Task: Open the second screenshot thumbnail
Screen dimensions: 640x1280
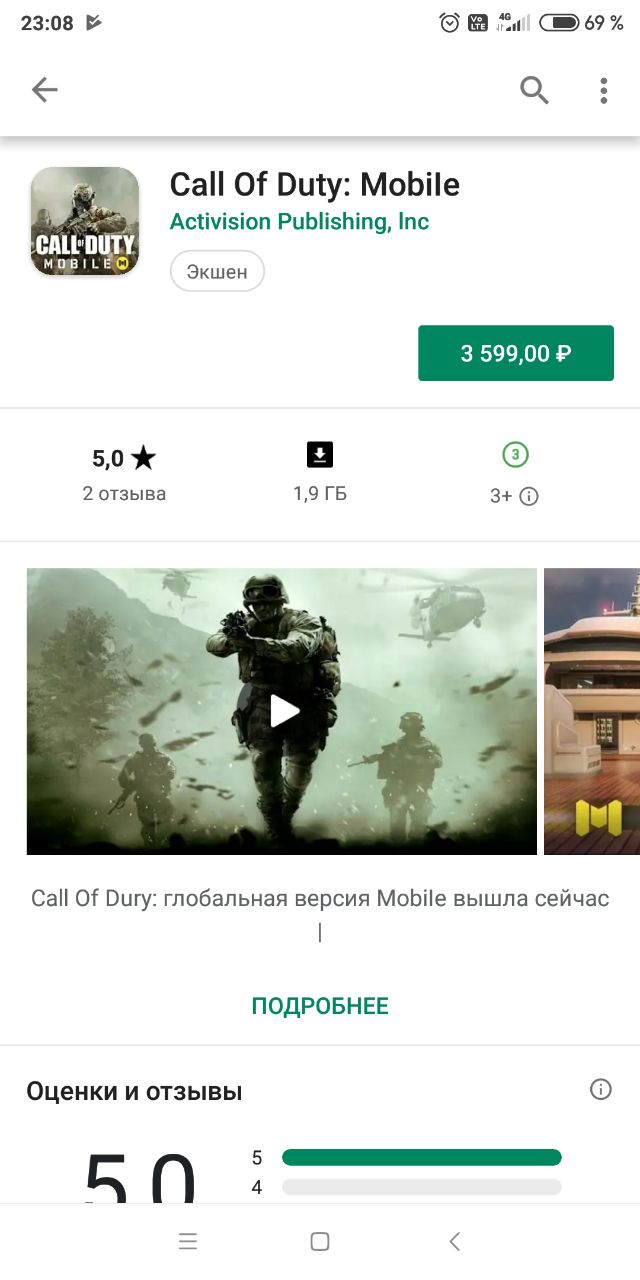Action: click(592, 711)
